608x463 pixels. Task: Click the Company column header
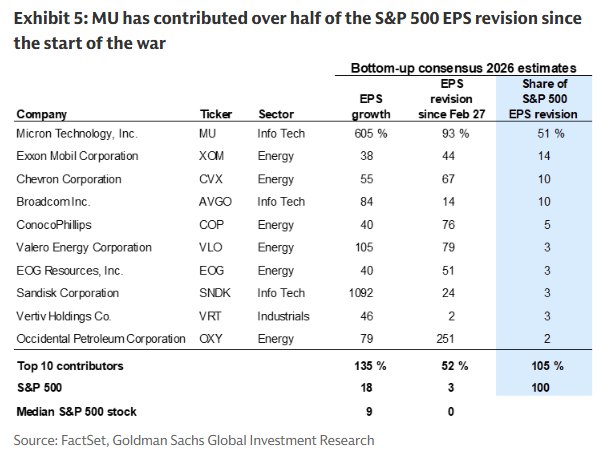(42, 114)
